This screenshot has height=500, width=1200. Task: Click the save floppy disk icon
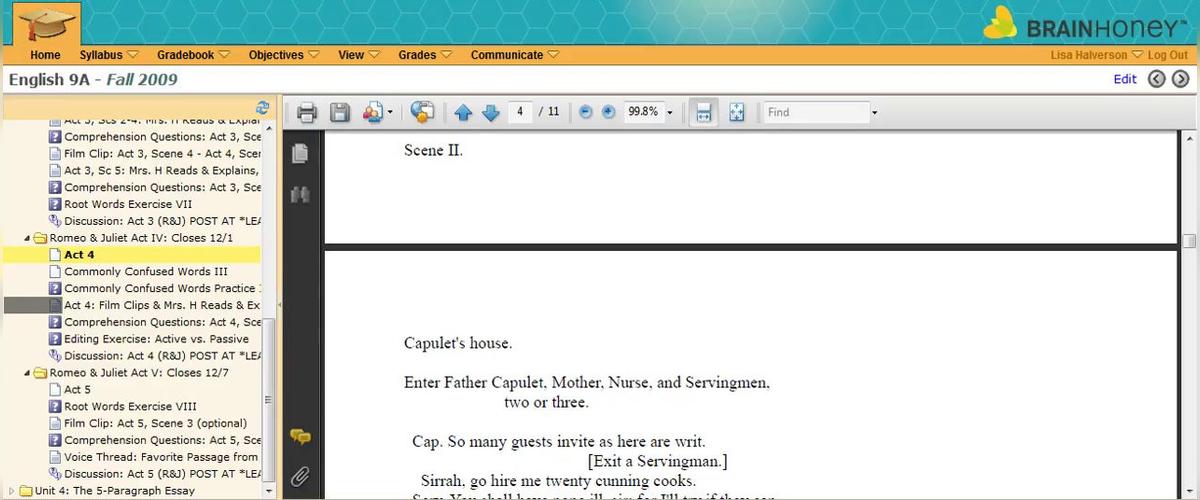tap(340, 113)
